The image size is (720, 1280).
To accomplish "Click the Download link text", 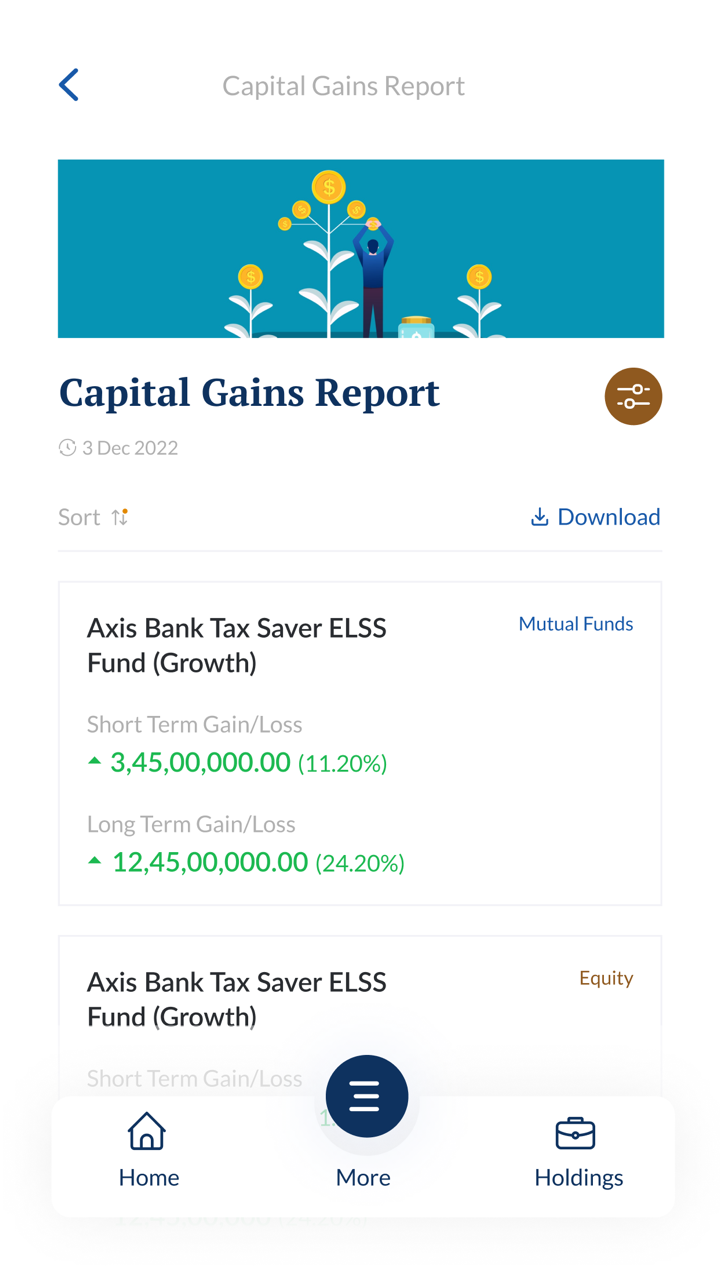I will [608, 517].
